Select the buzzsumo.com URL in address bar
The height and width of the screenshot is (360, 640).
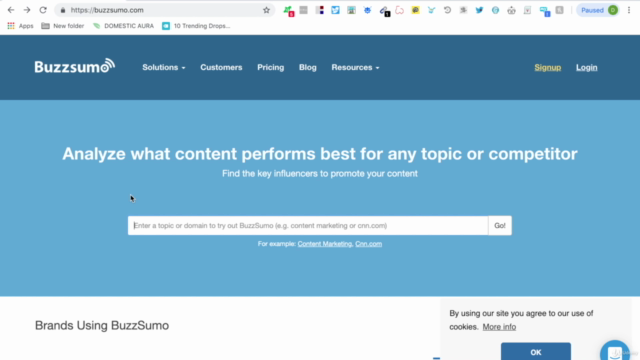click(107, 10)
